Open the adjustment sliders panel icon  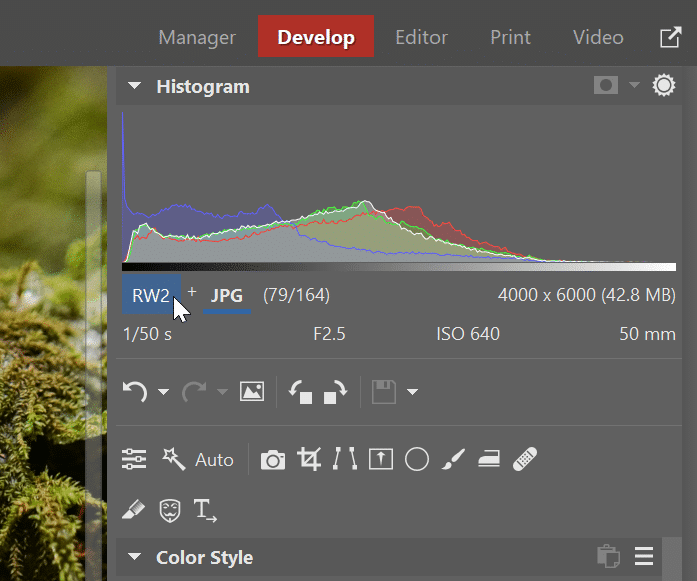pyautogui.click(x=134, y=459)
